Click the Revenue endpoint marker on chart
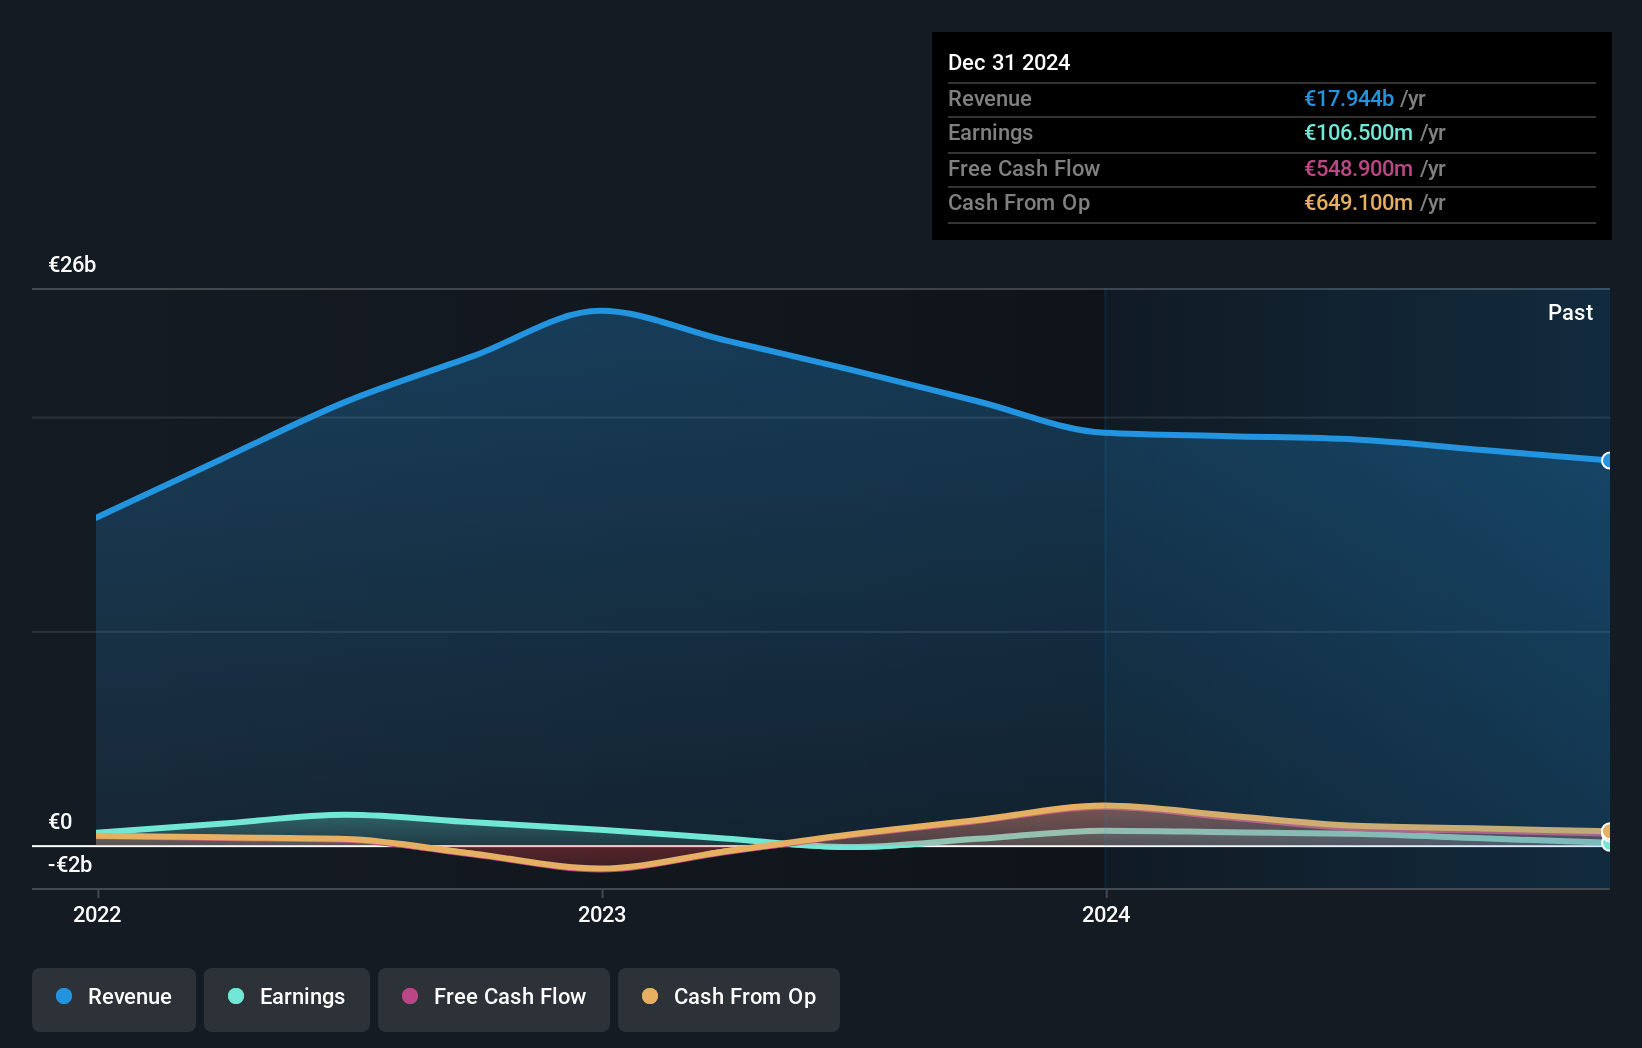The image size is (1642, 1048). pos(1607,461)
